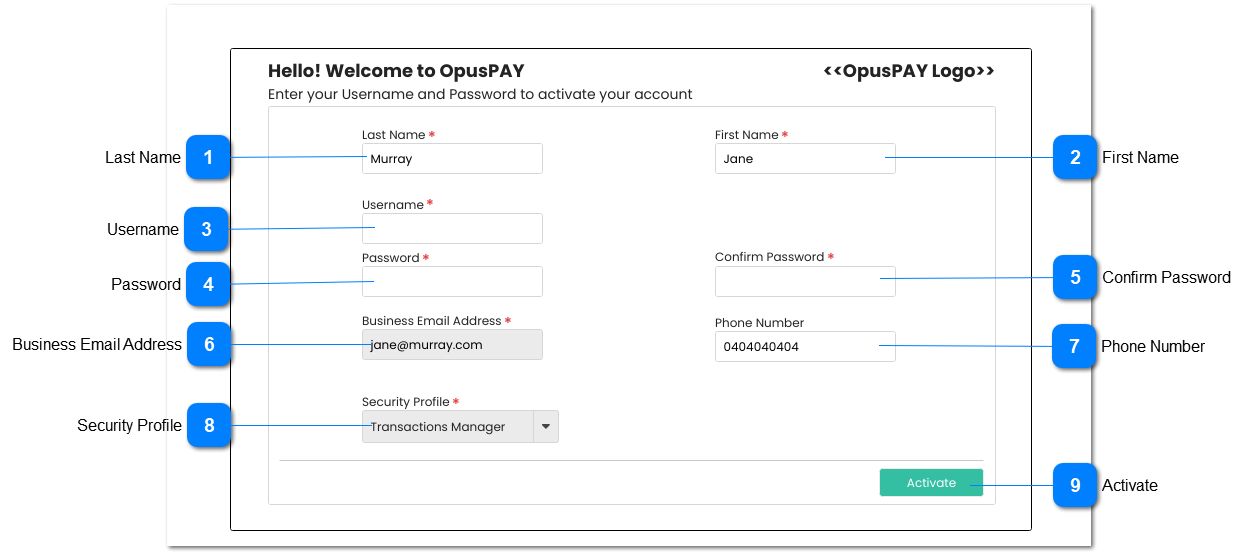Click the Phone Number field with 0404040404

[x=805, y=347]
